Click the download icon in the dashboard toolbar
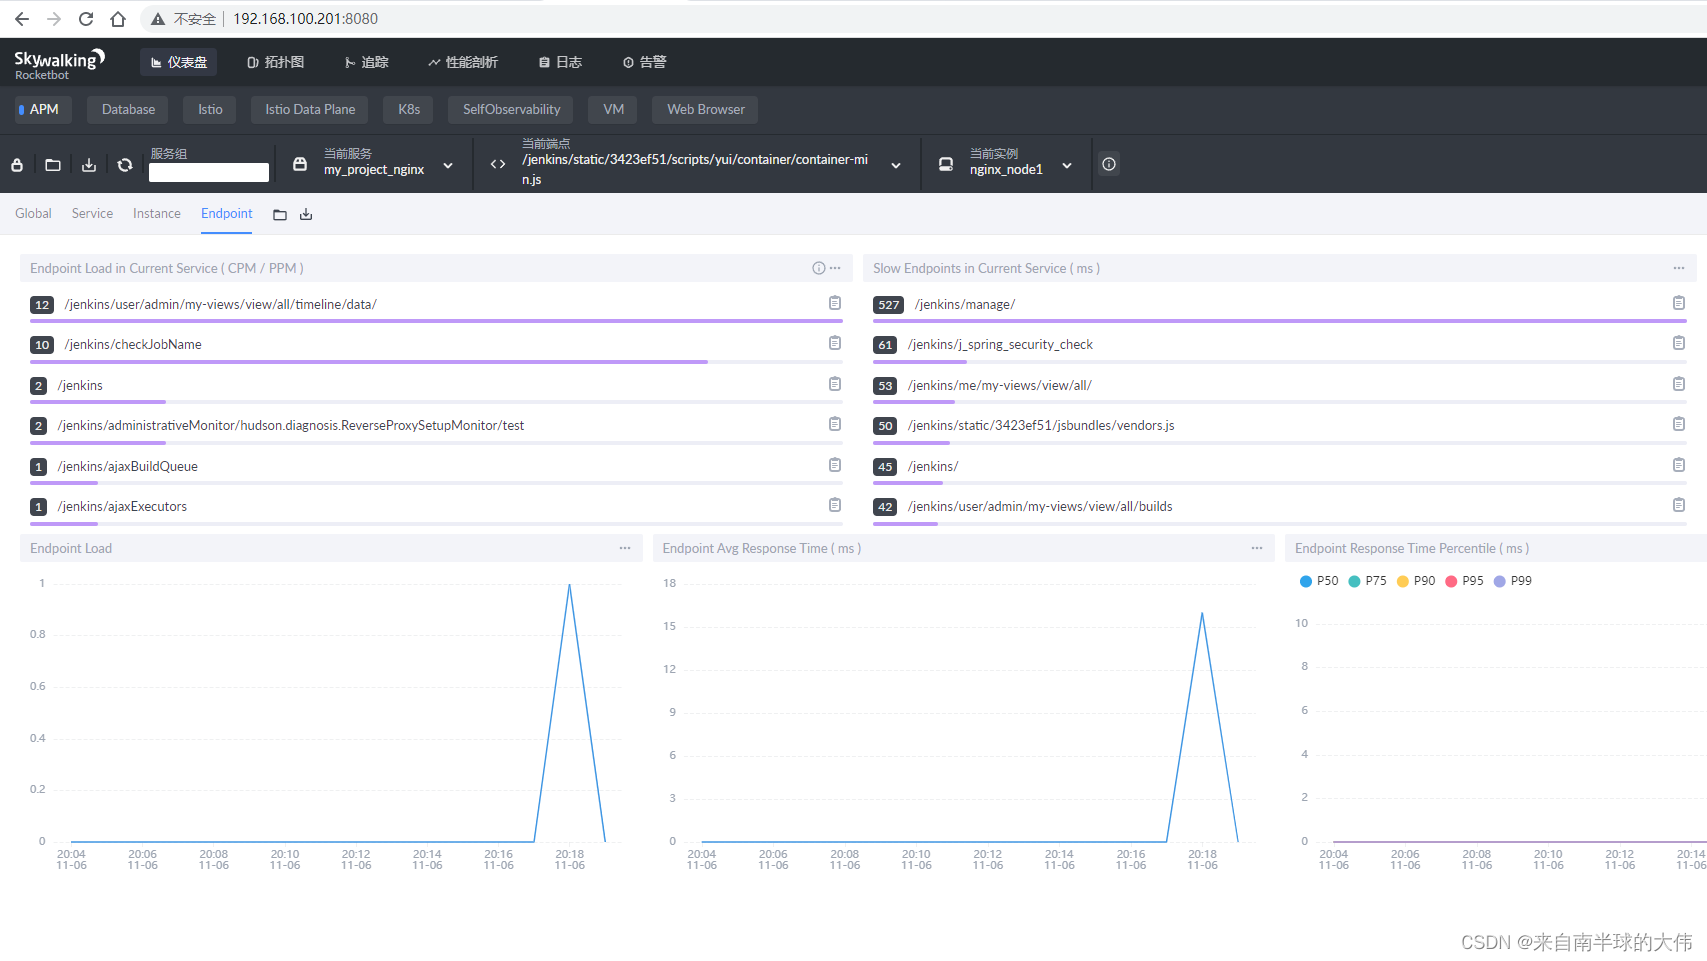 pyautogui.click(x=88, y=164)
